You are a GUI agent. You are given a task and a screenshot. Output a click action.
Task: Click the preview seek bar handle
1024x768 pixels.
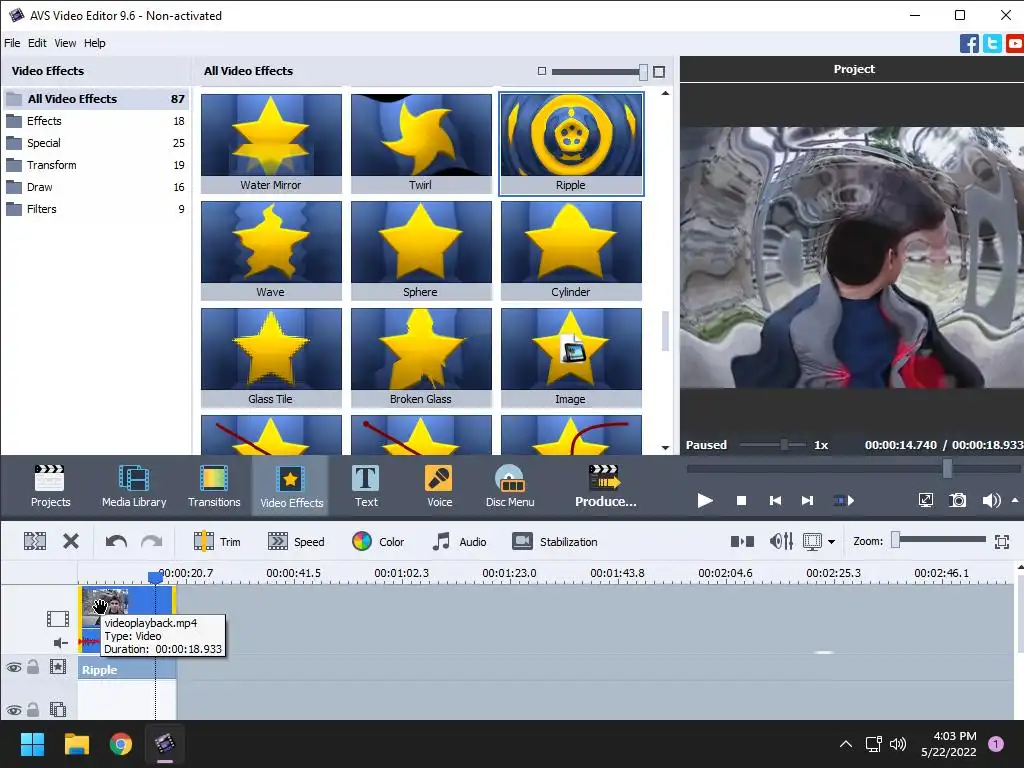click(947, 468)
